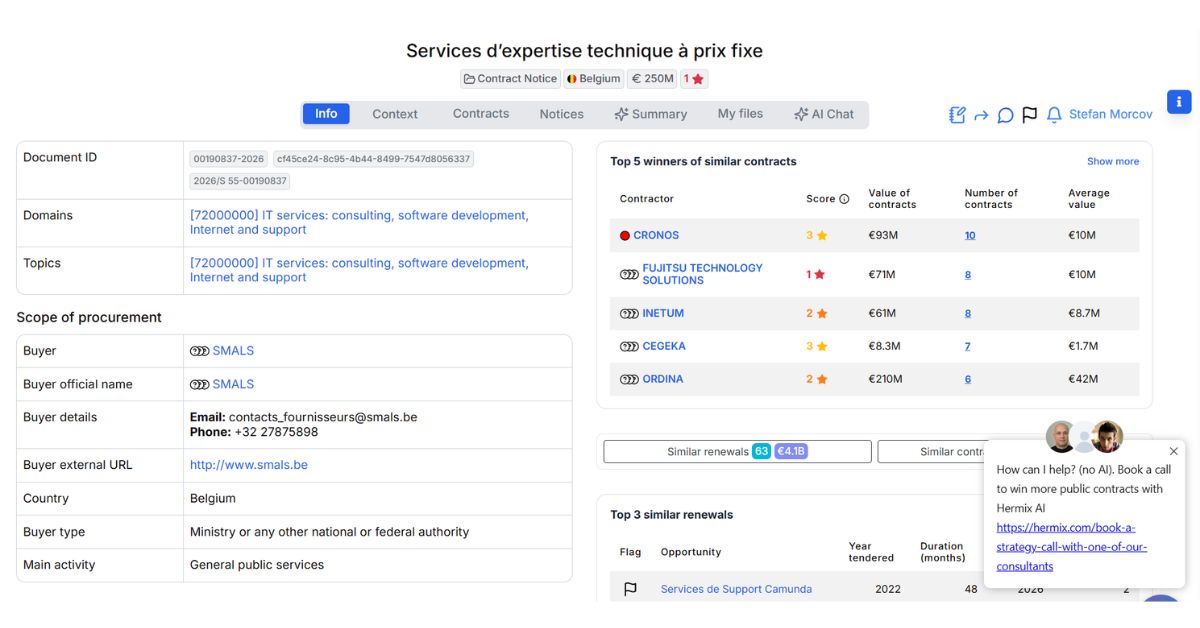
Task: Click the red dot icon beside CRONOS
Action: click(625, 235)
